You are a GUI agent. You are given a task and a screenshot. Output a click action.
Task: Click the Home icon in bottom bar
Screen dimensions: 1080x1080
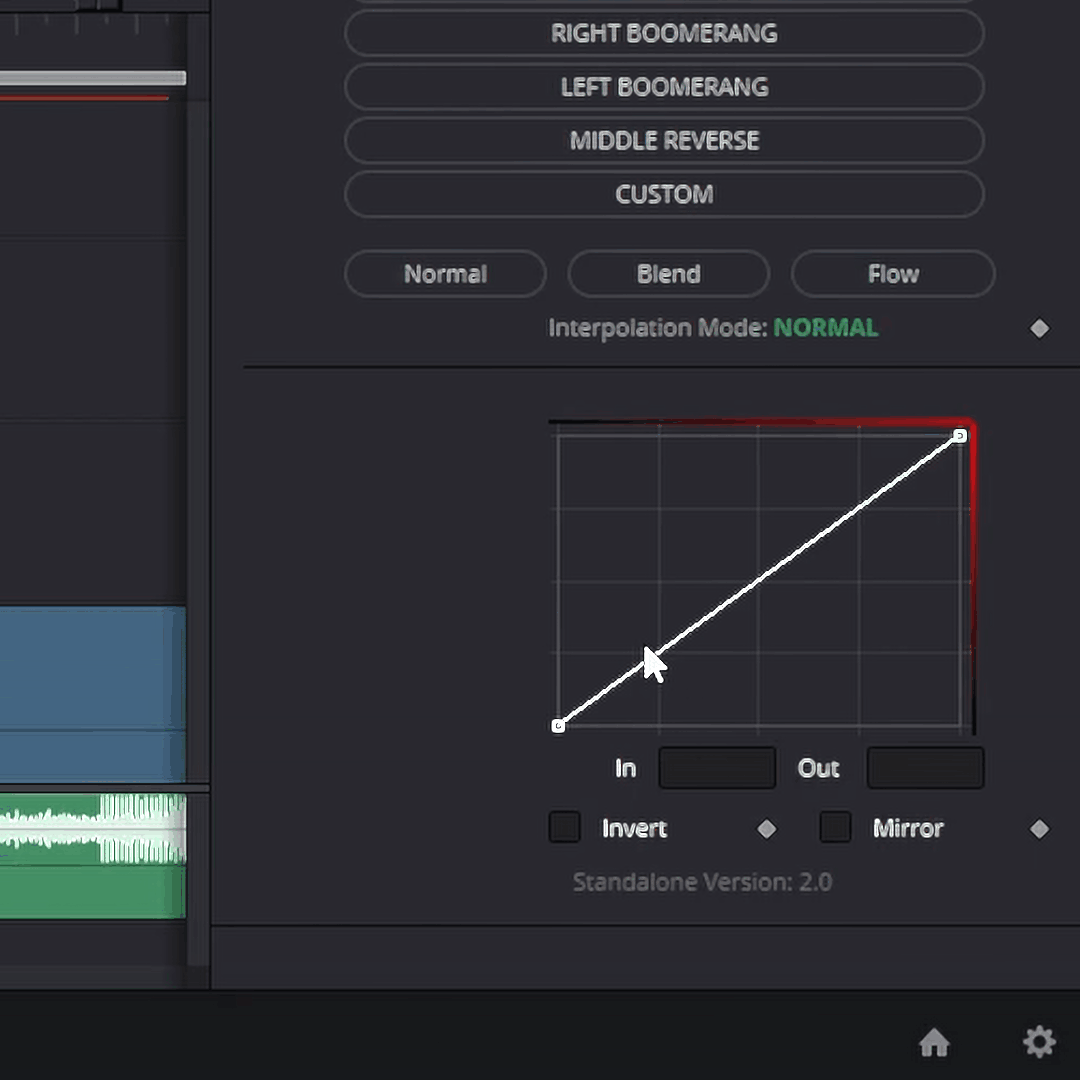(934, 1043)
